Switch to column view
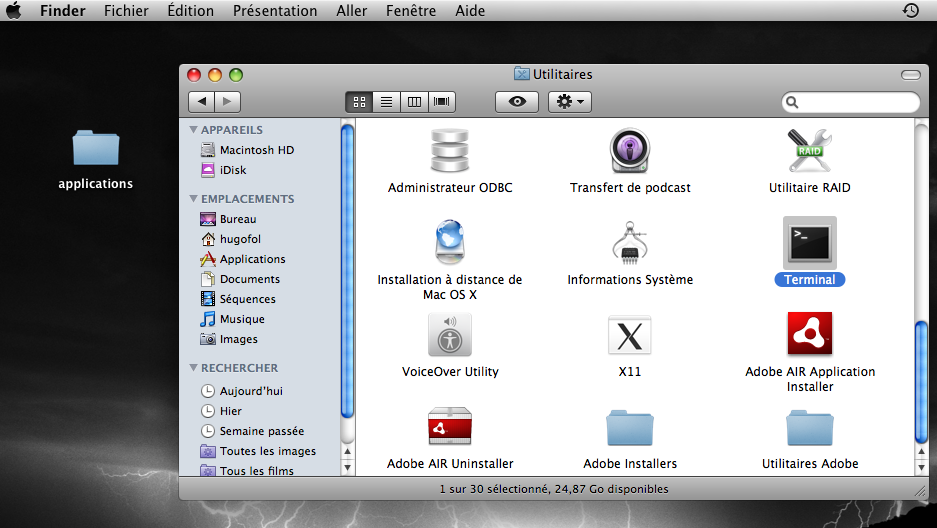The height and width of the screenshot is (528, 937). pos(414,102)
